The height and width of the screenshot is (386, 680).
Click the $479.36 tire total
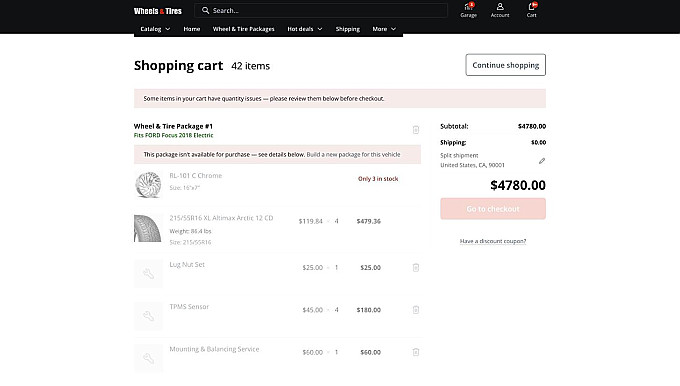(369, 221)
